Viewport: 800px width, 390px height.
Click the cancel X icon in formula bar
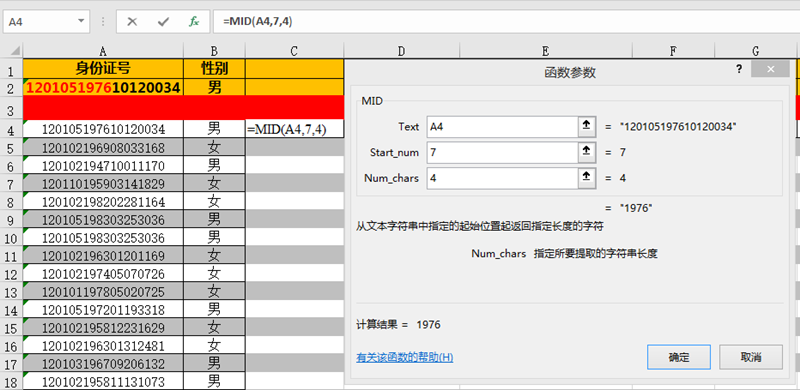132,22
